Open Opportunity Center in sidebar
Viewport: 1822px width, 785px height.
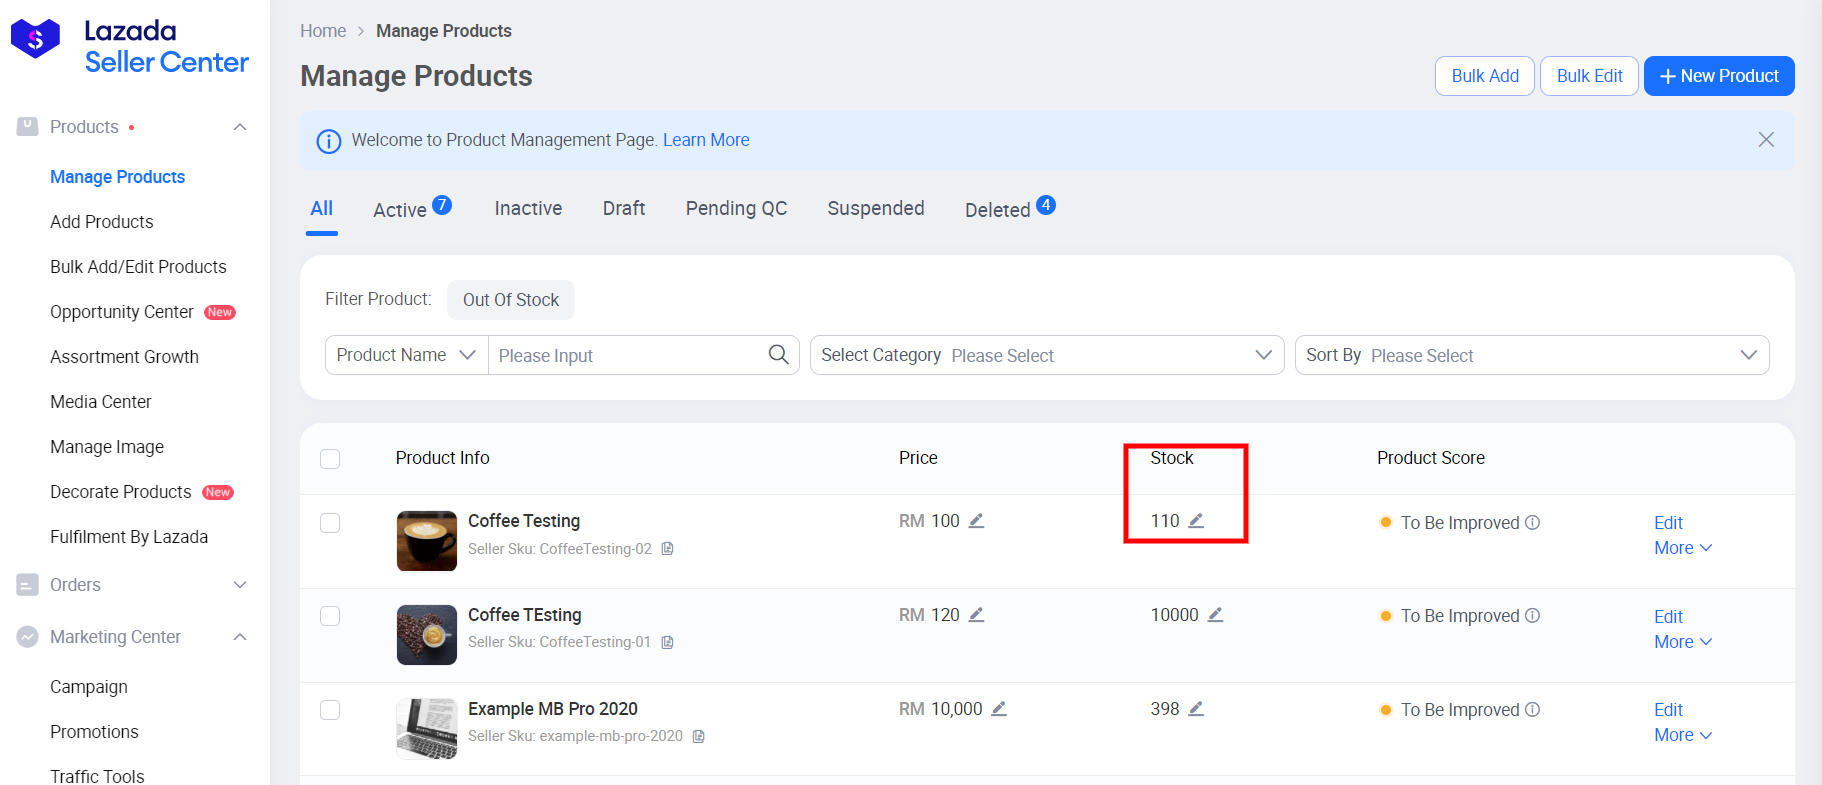click(x=122, y=312)
